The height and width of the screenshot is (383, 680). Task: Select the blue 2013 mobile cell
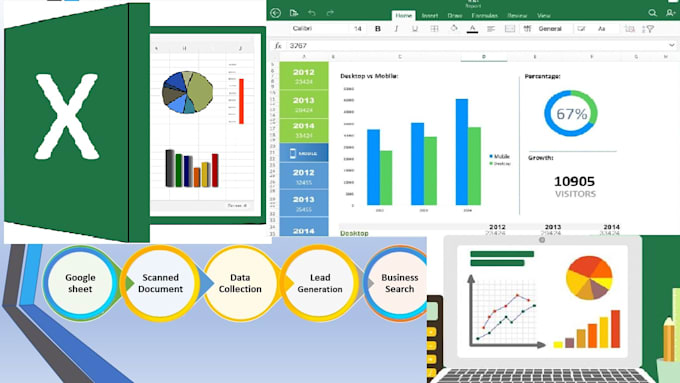(304, 203)
